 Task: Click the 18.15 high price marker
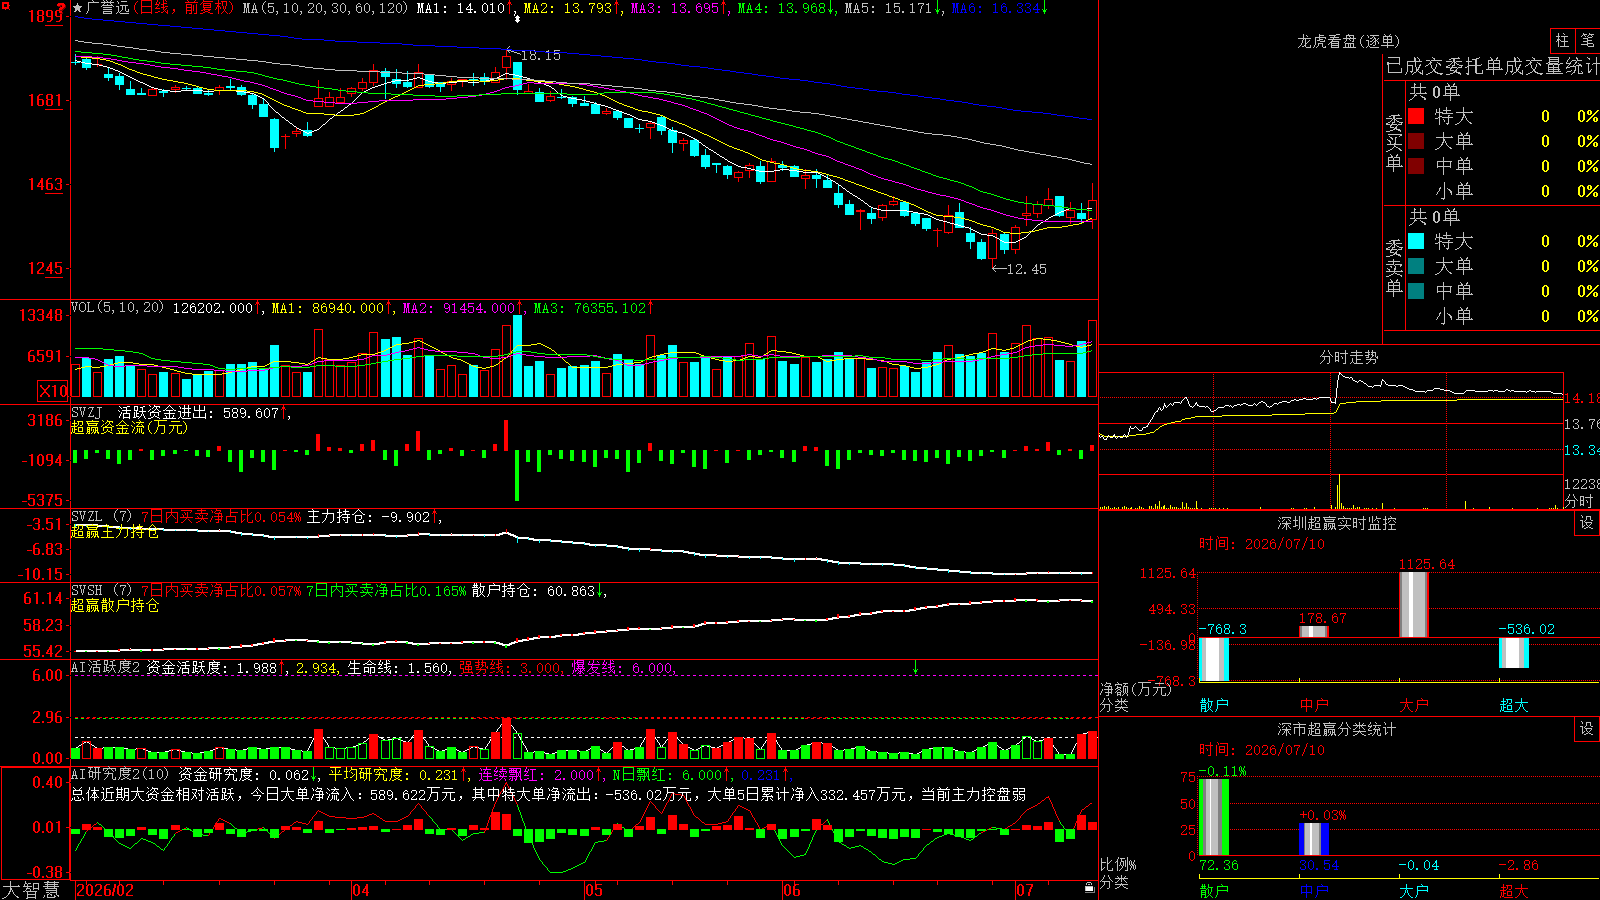tap(541, 56)
